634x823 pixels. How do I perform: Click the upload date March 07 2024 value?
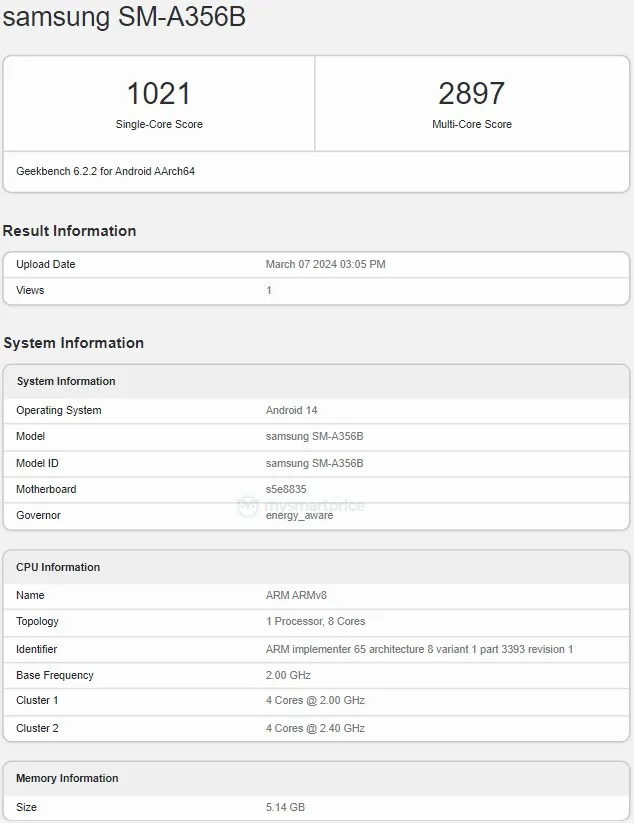click(x=325, y=264)
